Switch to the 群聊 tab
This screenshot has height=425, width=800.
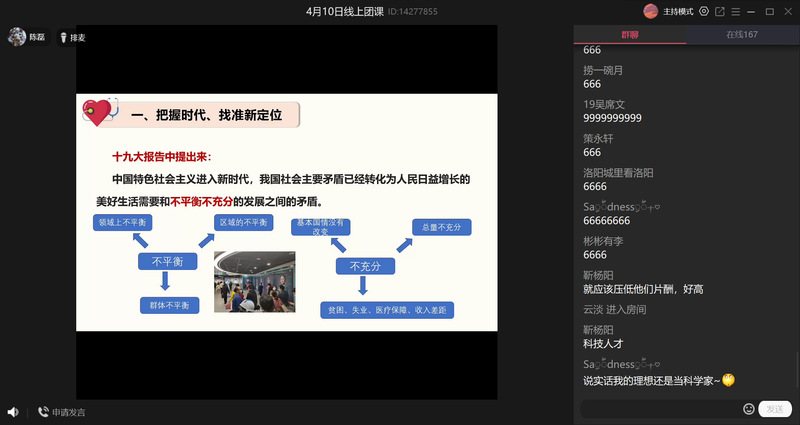630,35
